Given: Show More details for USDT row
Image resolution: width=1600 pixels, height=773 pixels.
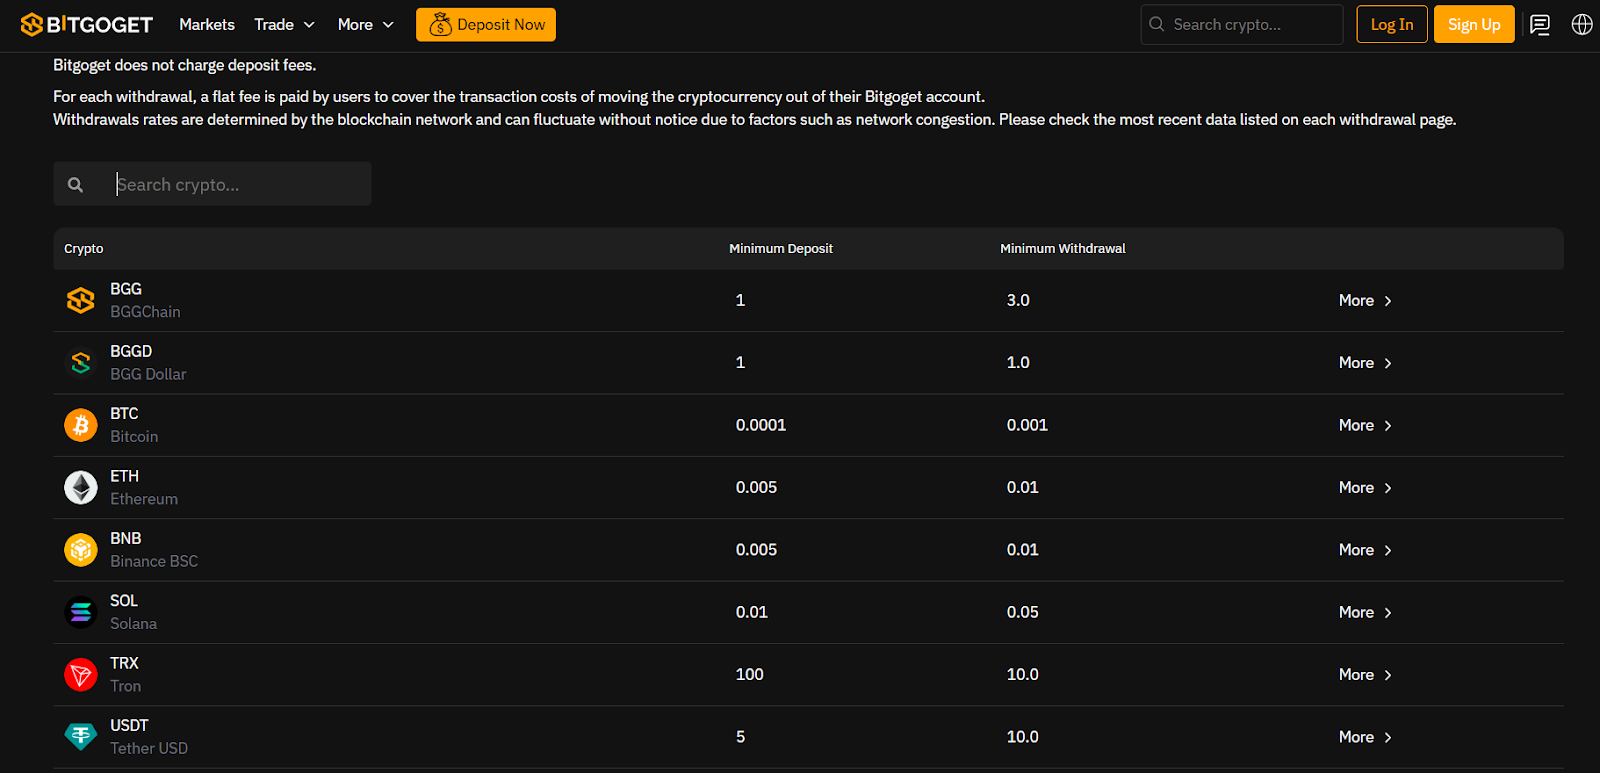Looking at the screenshot, I should (x=1365, y=737).
